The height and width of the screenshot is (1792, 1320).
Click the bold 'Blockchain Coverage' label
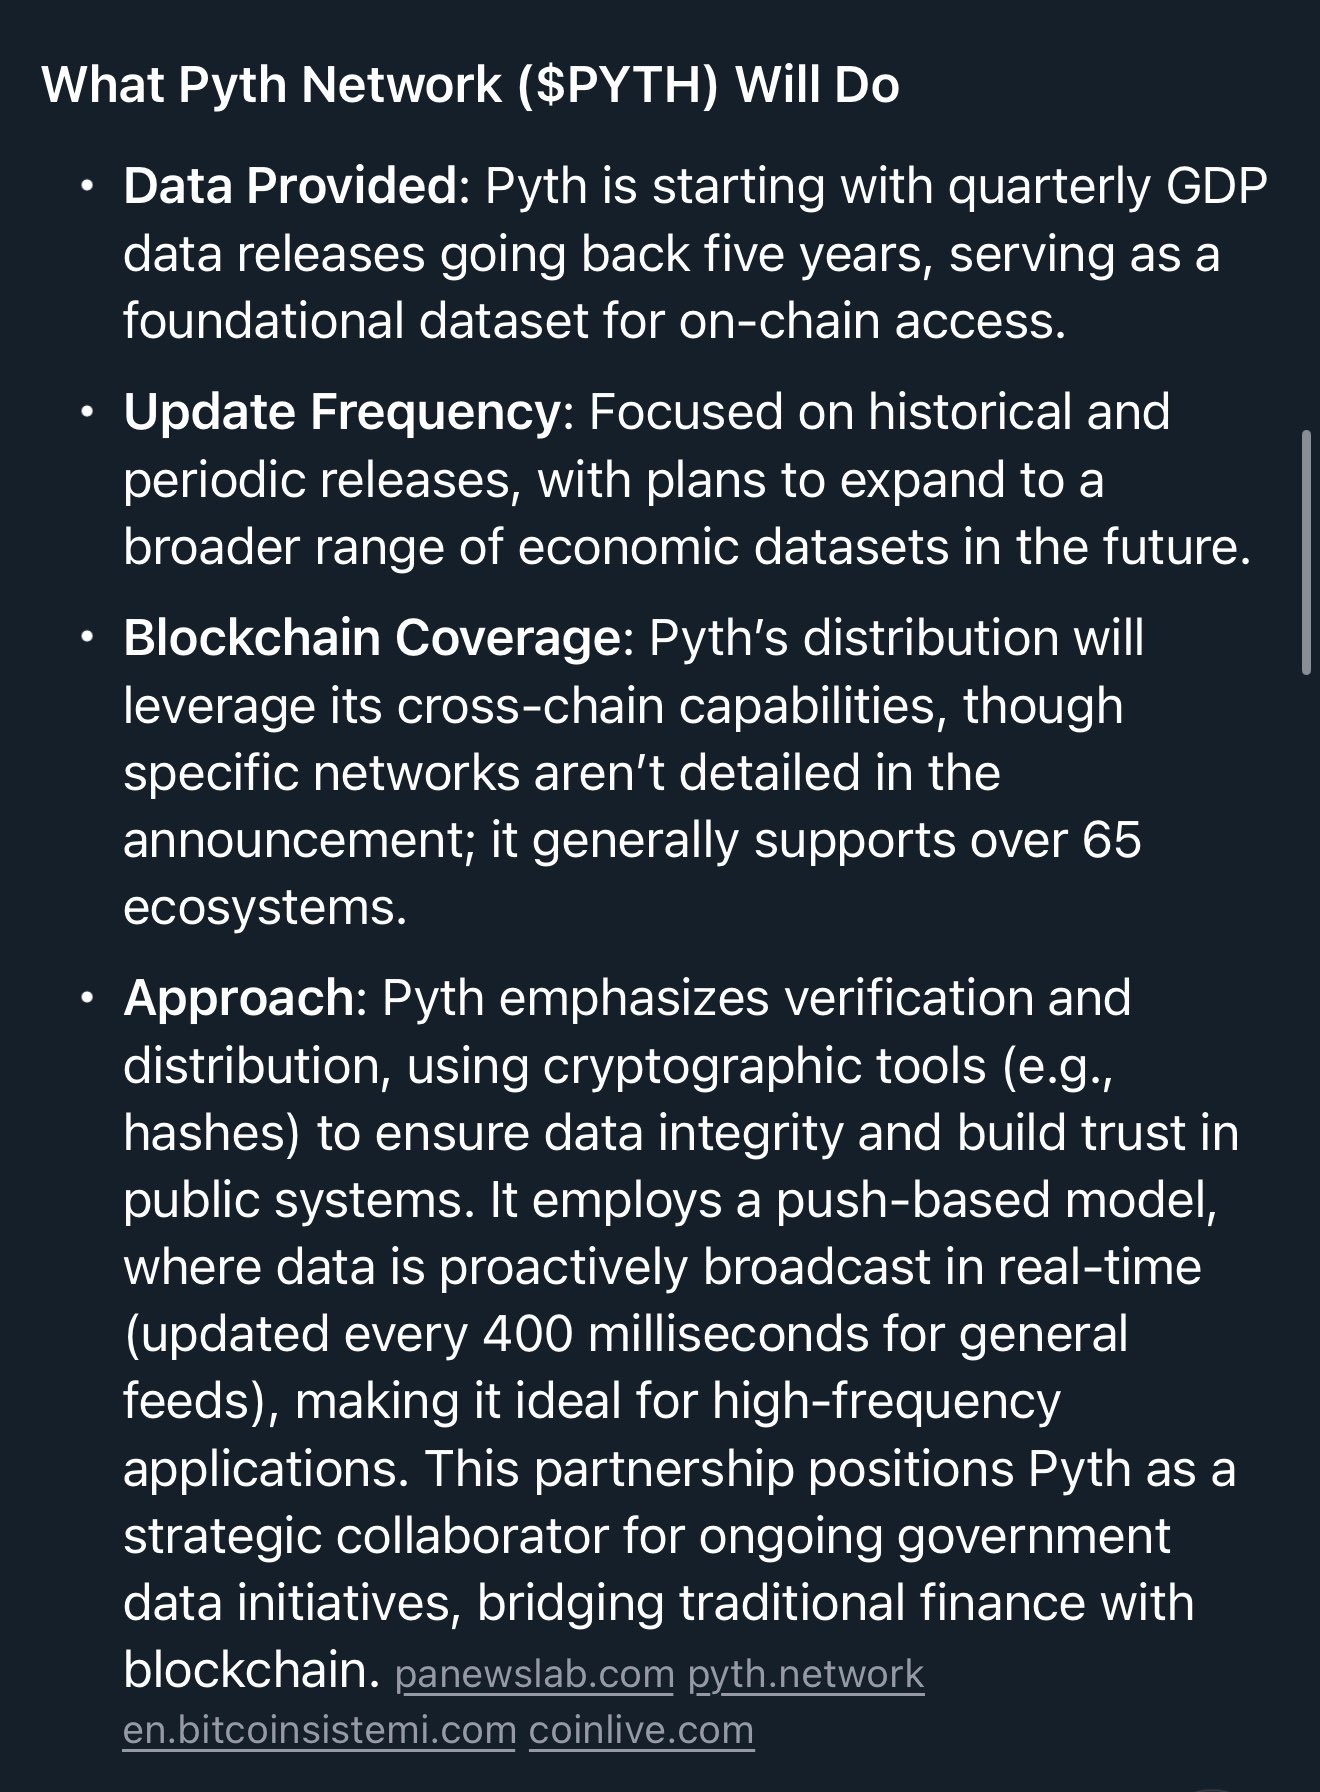coord(372,638)
